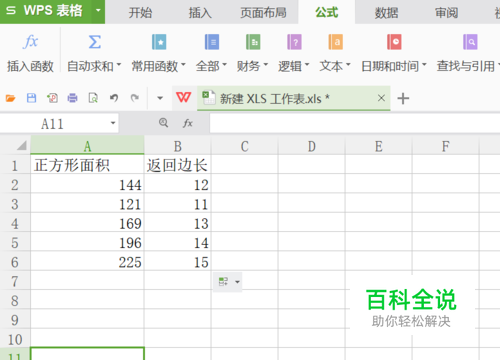Click the select-all corner triangle
This screenshot has height=360, width=500.
click(x=22, y=146)
